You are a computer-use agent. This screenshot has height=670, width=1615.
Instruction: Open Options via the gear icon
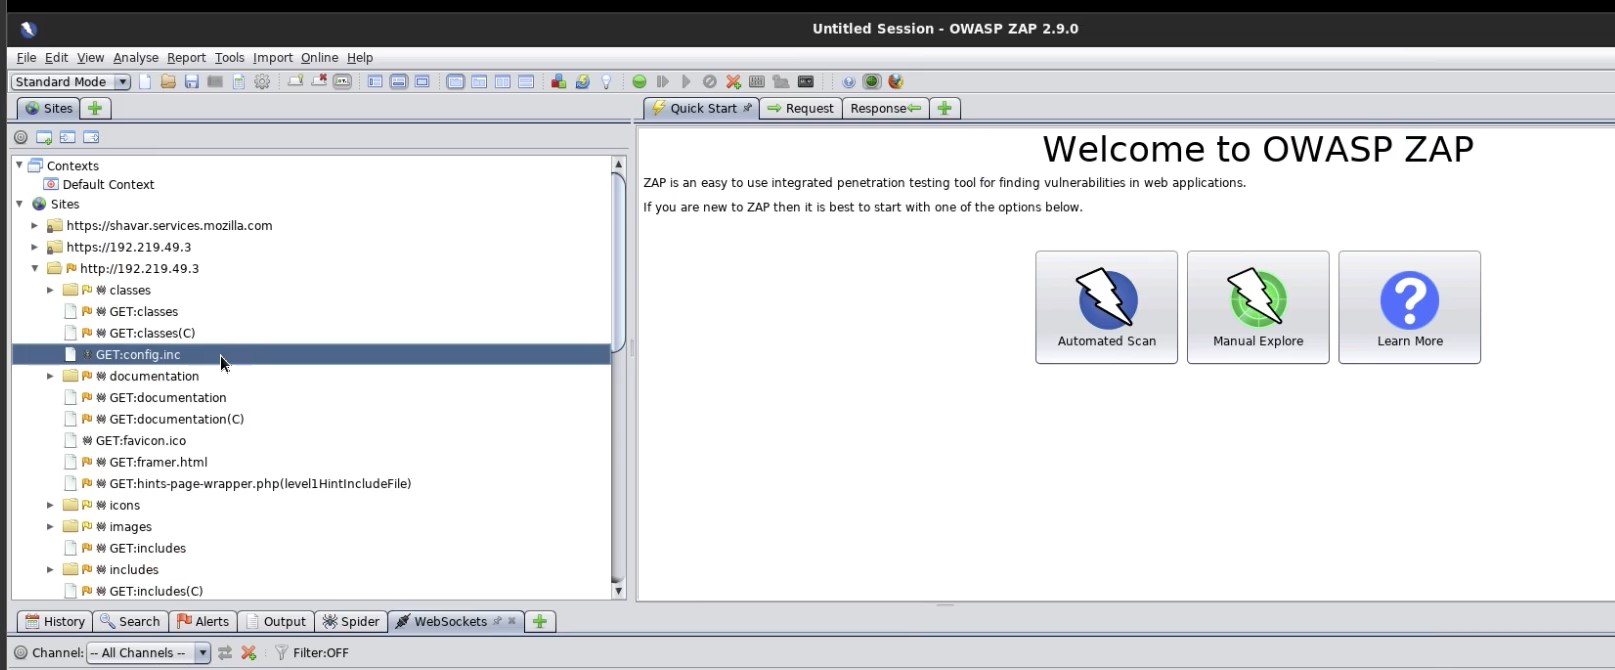coord(262,82)
